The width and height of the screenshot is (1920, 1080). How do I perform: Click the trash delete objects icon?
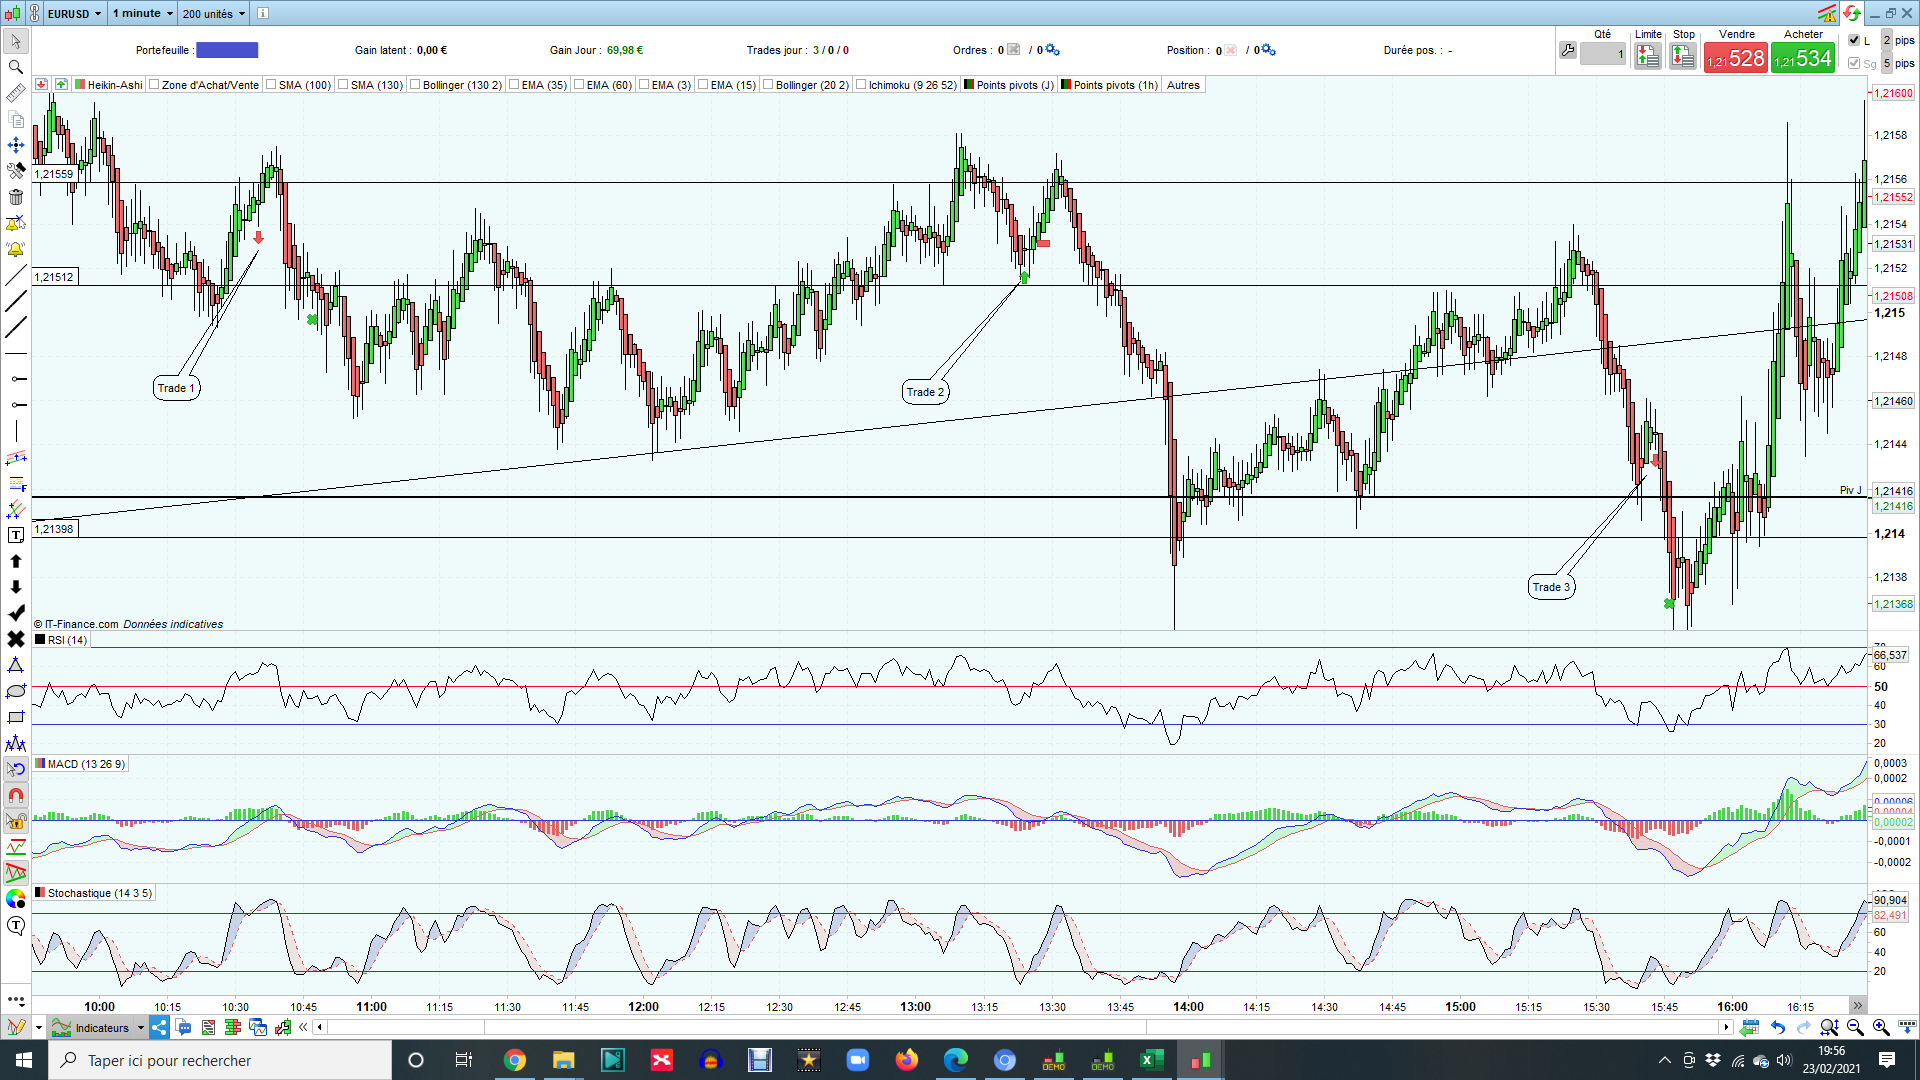pyautogui.click(x=16, y=197)
